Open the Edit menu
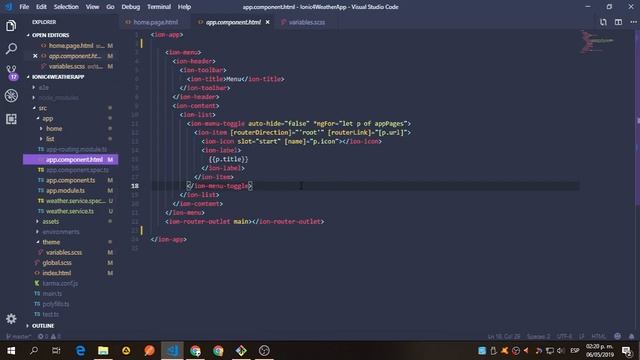The height and width of the screenshot is (360, 640). 41,7
